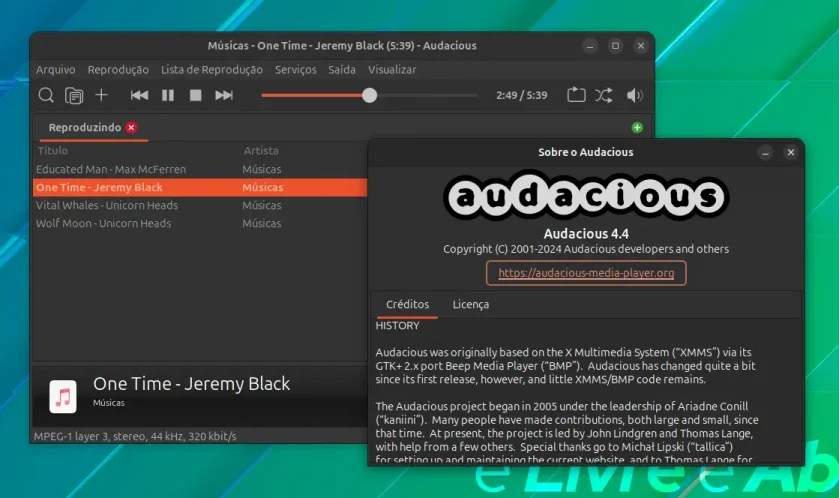This screenshot has width=840, height=498.
Task: Close the Reproduzindo playlist tab
Action: pos(131,127)
